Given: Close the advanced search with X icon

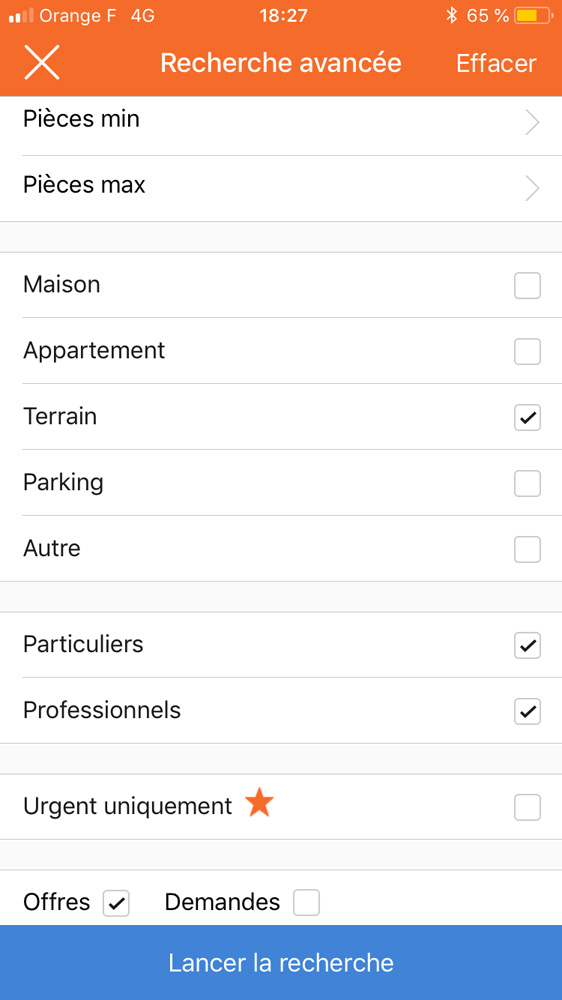Looking at the screenshot, I should click(42, 62).
